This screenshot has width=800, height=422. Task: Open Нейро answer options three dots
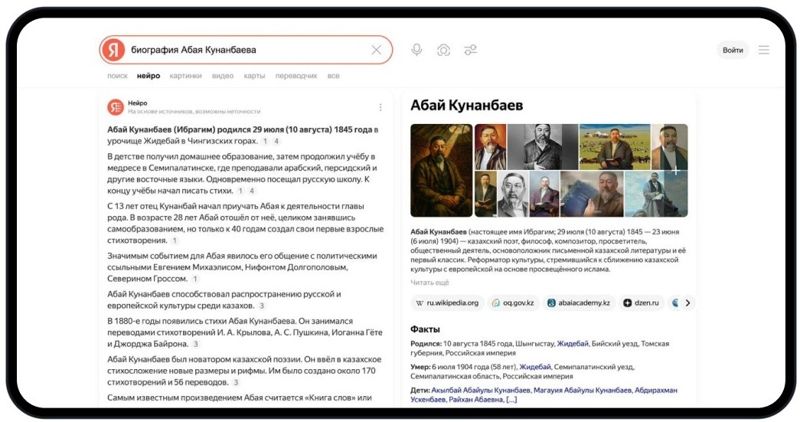click(x=380, y=107)
